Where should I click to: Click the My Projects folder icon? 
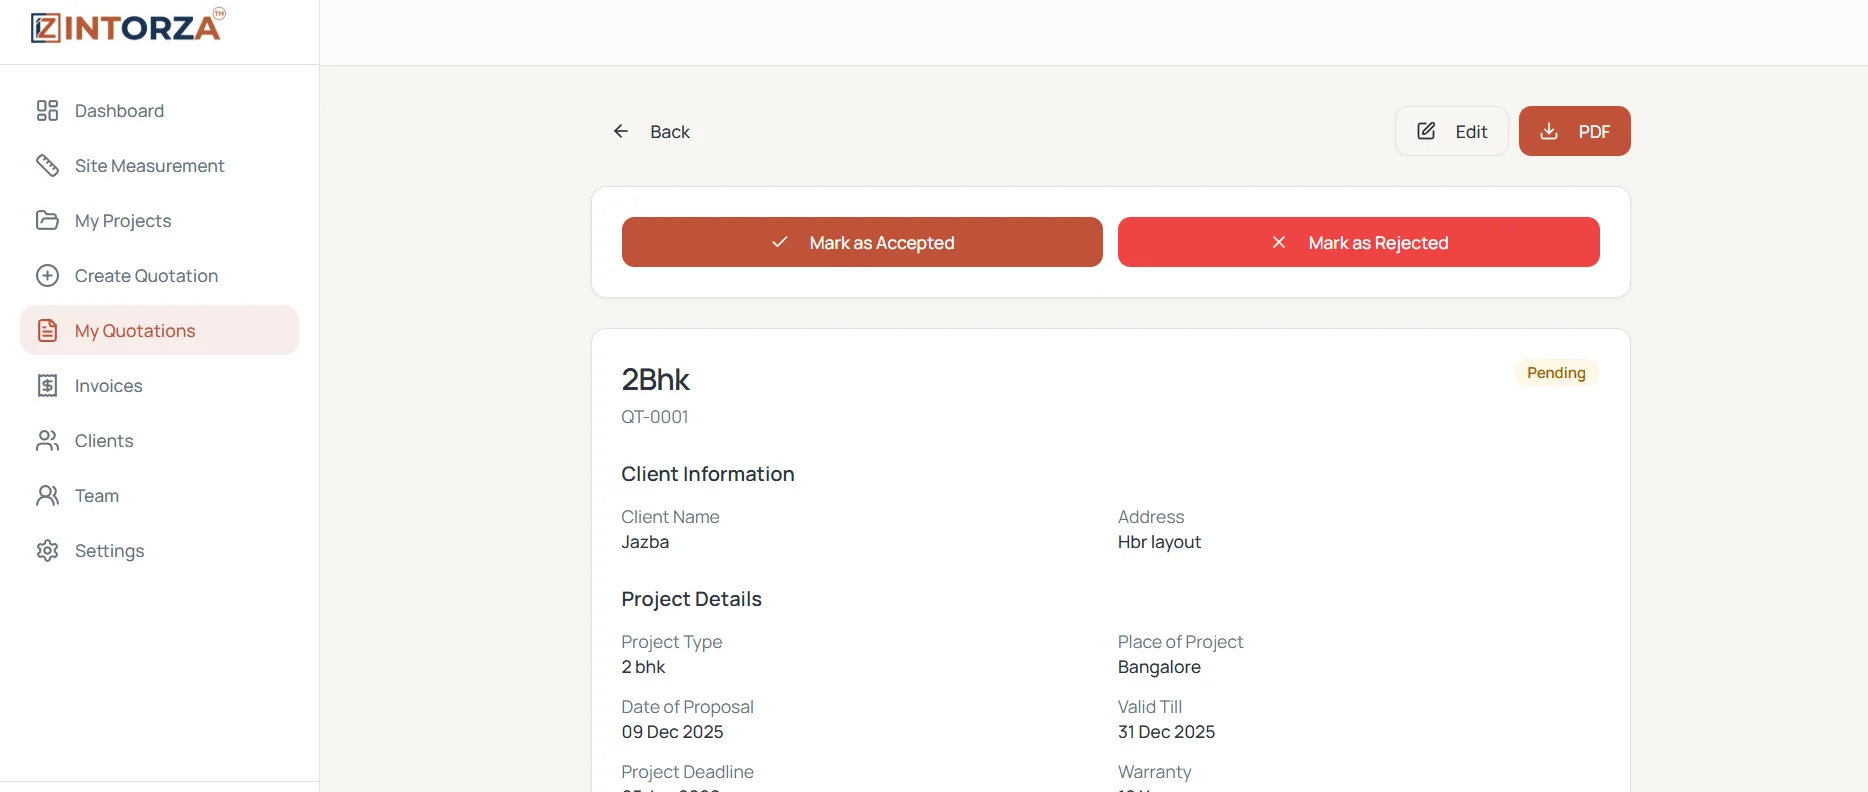[x=47, y=220]
